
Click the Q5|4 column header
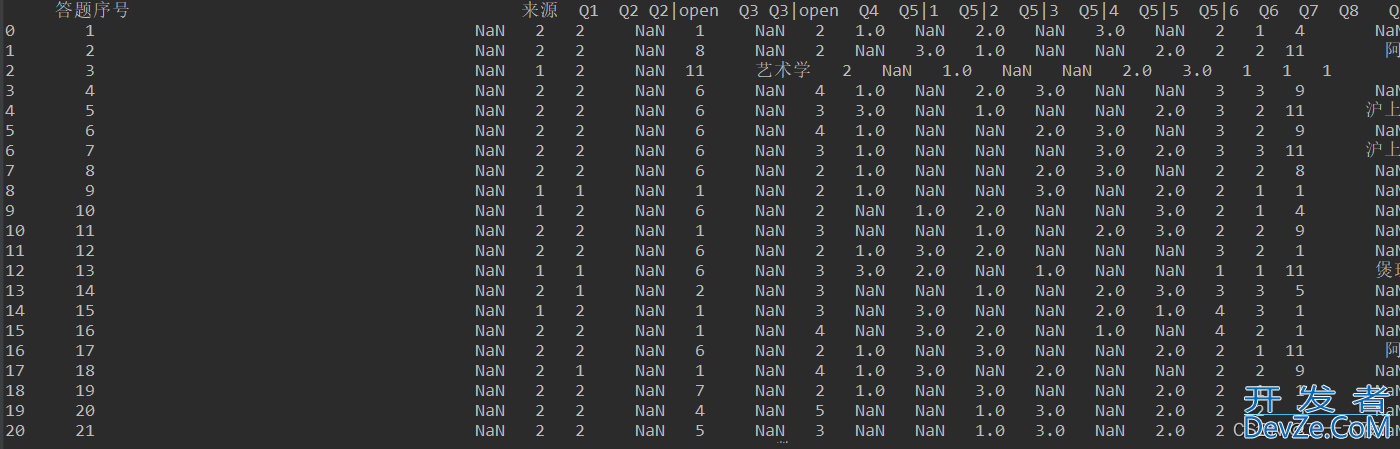coord(1098,11)
